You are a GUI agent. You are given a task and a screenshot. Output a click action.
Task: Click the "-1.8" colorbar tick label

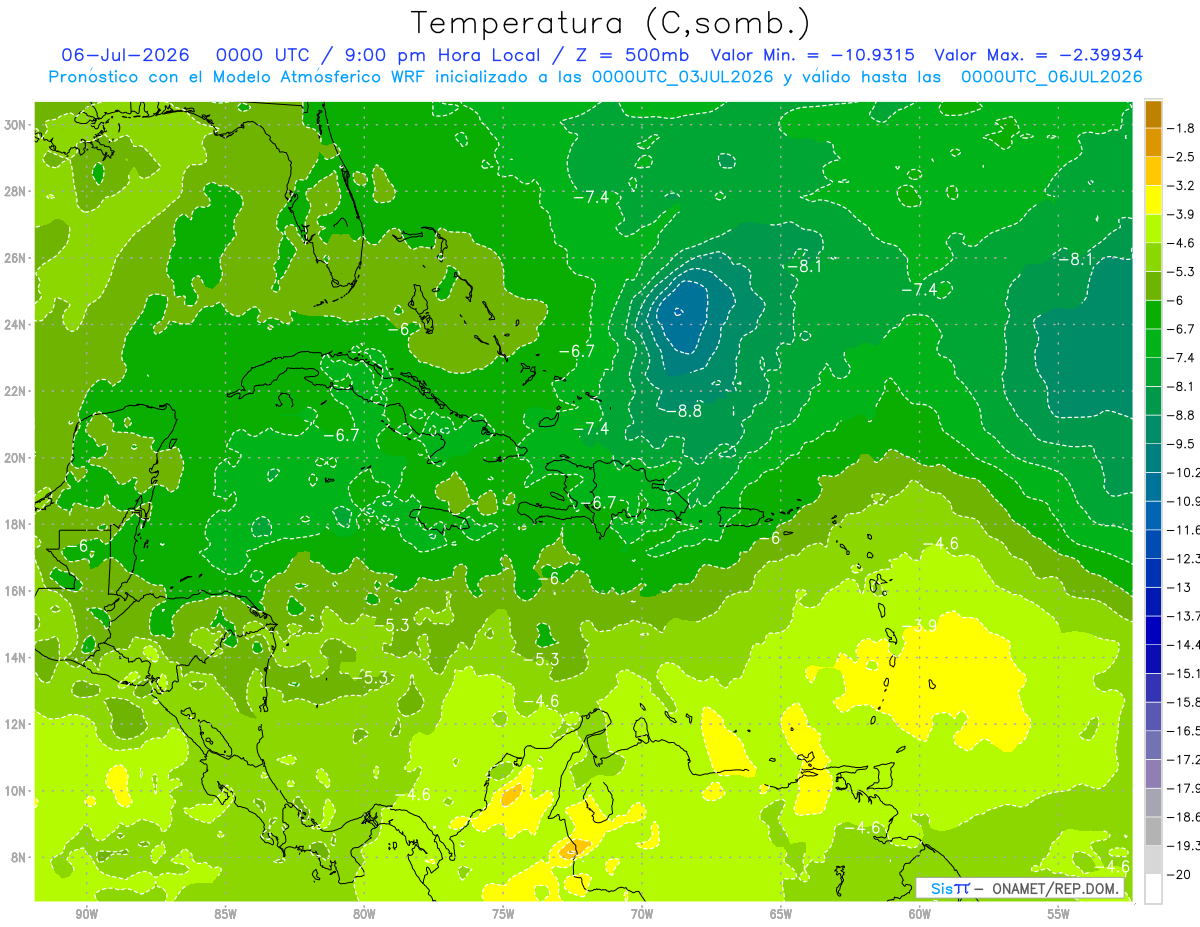(x=1182, y=128)
